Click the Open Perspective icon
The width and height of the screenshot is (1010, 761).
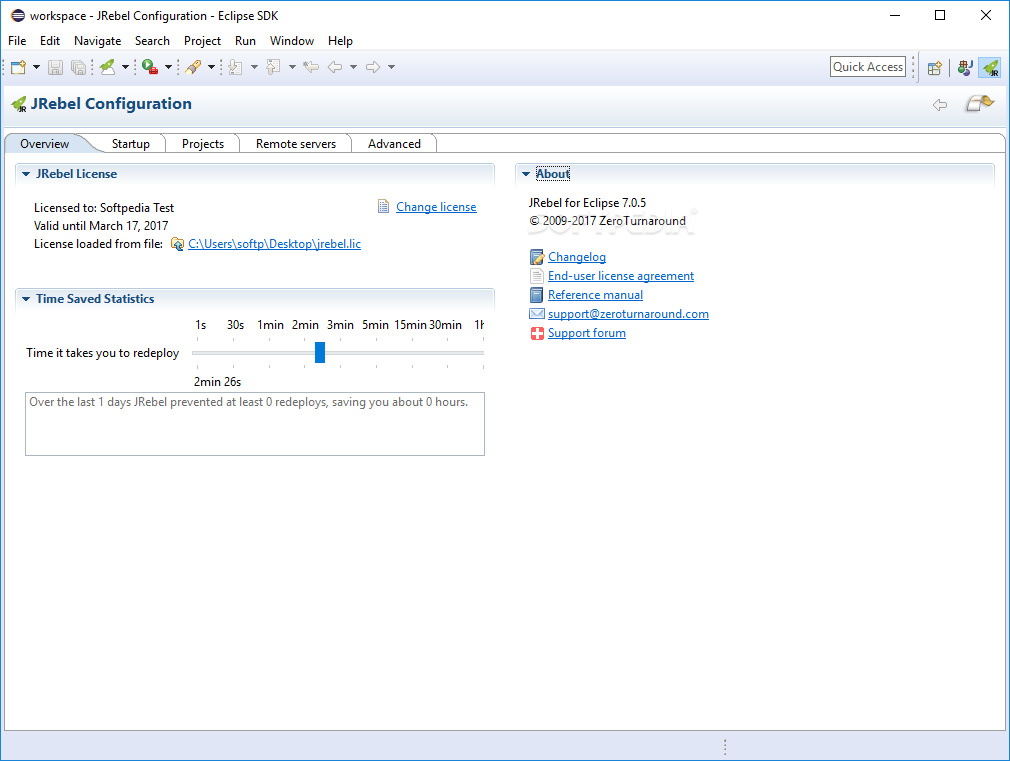(935, 68)
